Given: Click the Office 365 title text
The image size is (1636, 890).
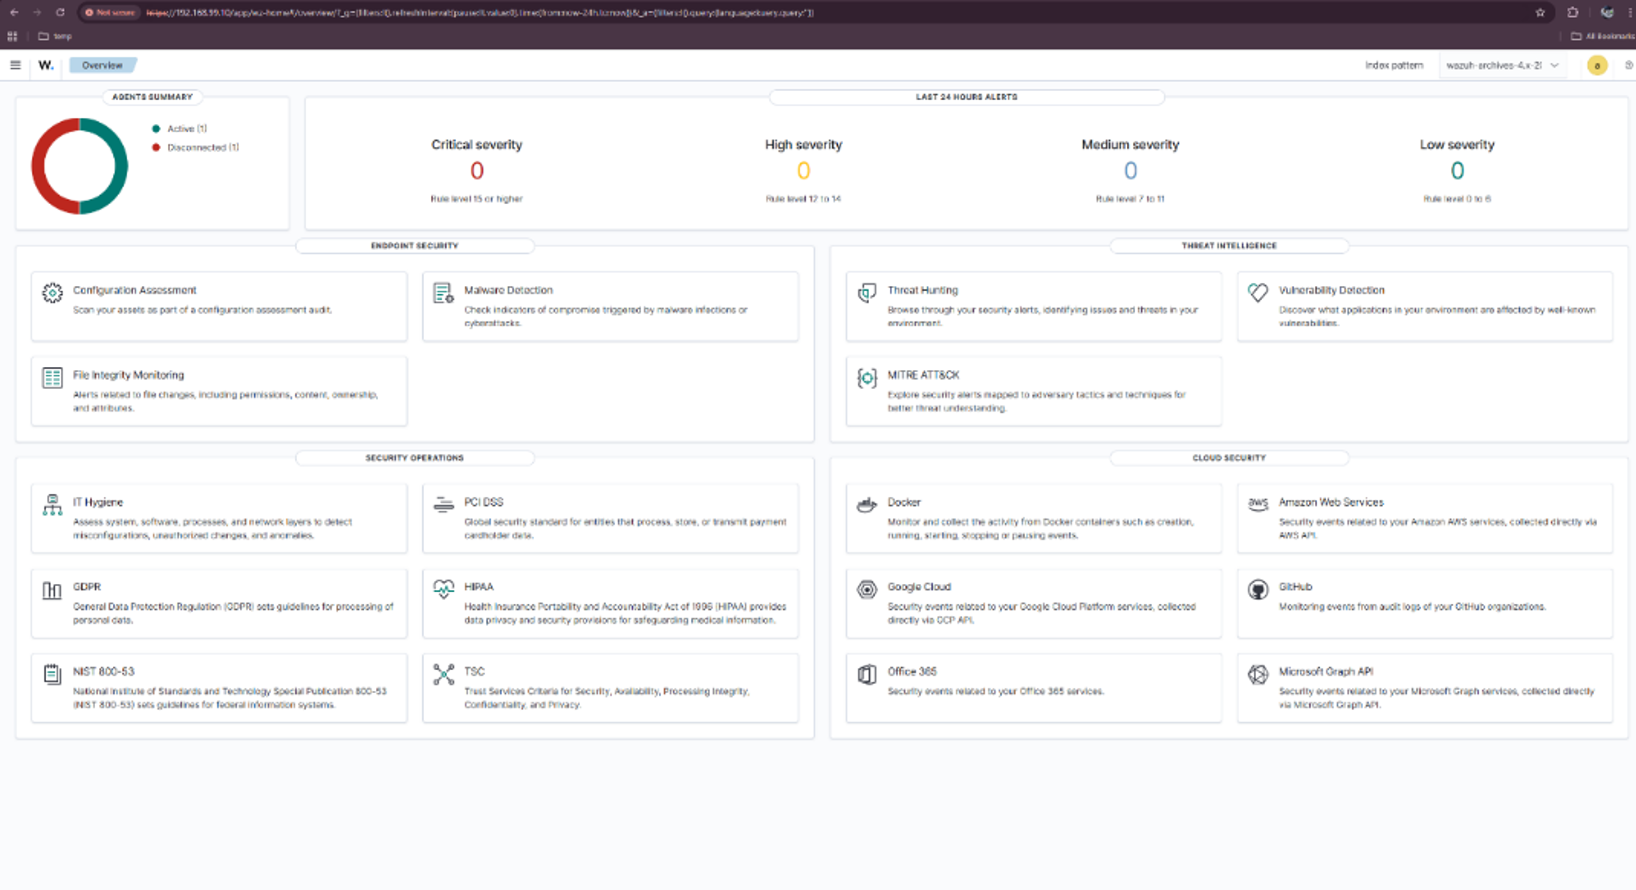Looking at the screenshot, I should [x=912, y=672].
